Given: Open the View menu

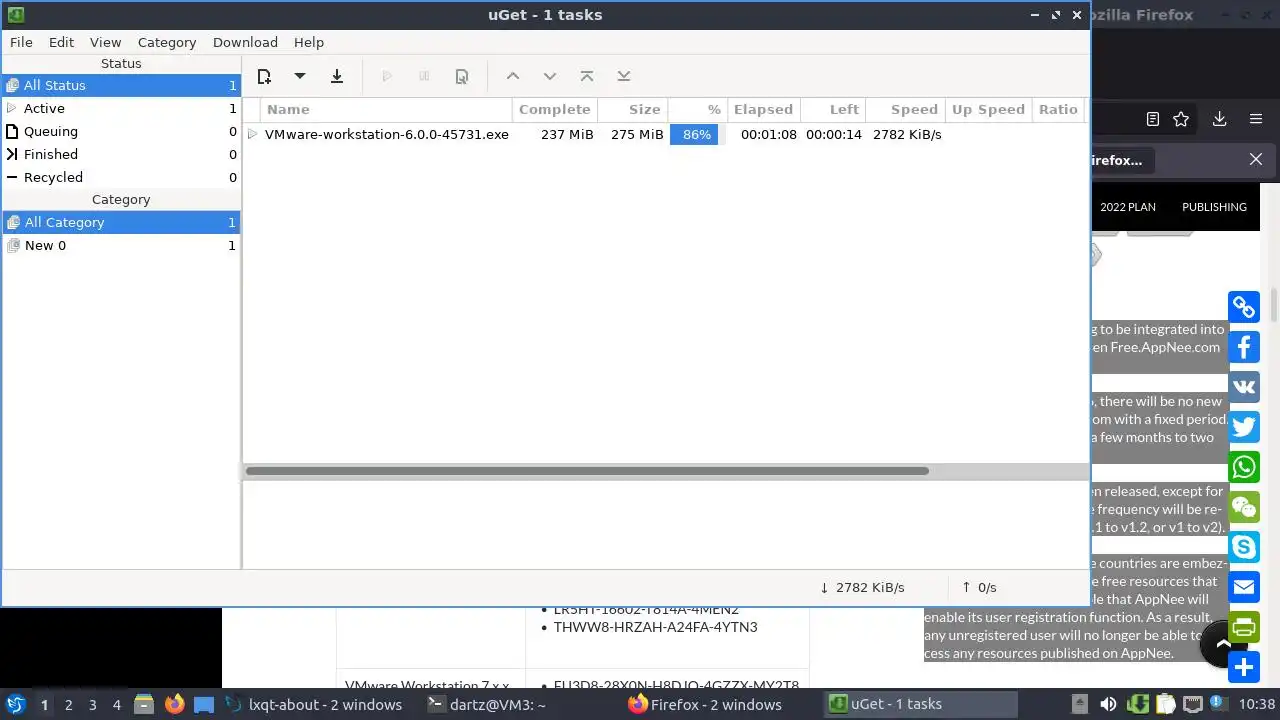Looking at the screenshot, I should click(105, 42).
